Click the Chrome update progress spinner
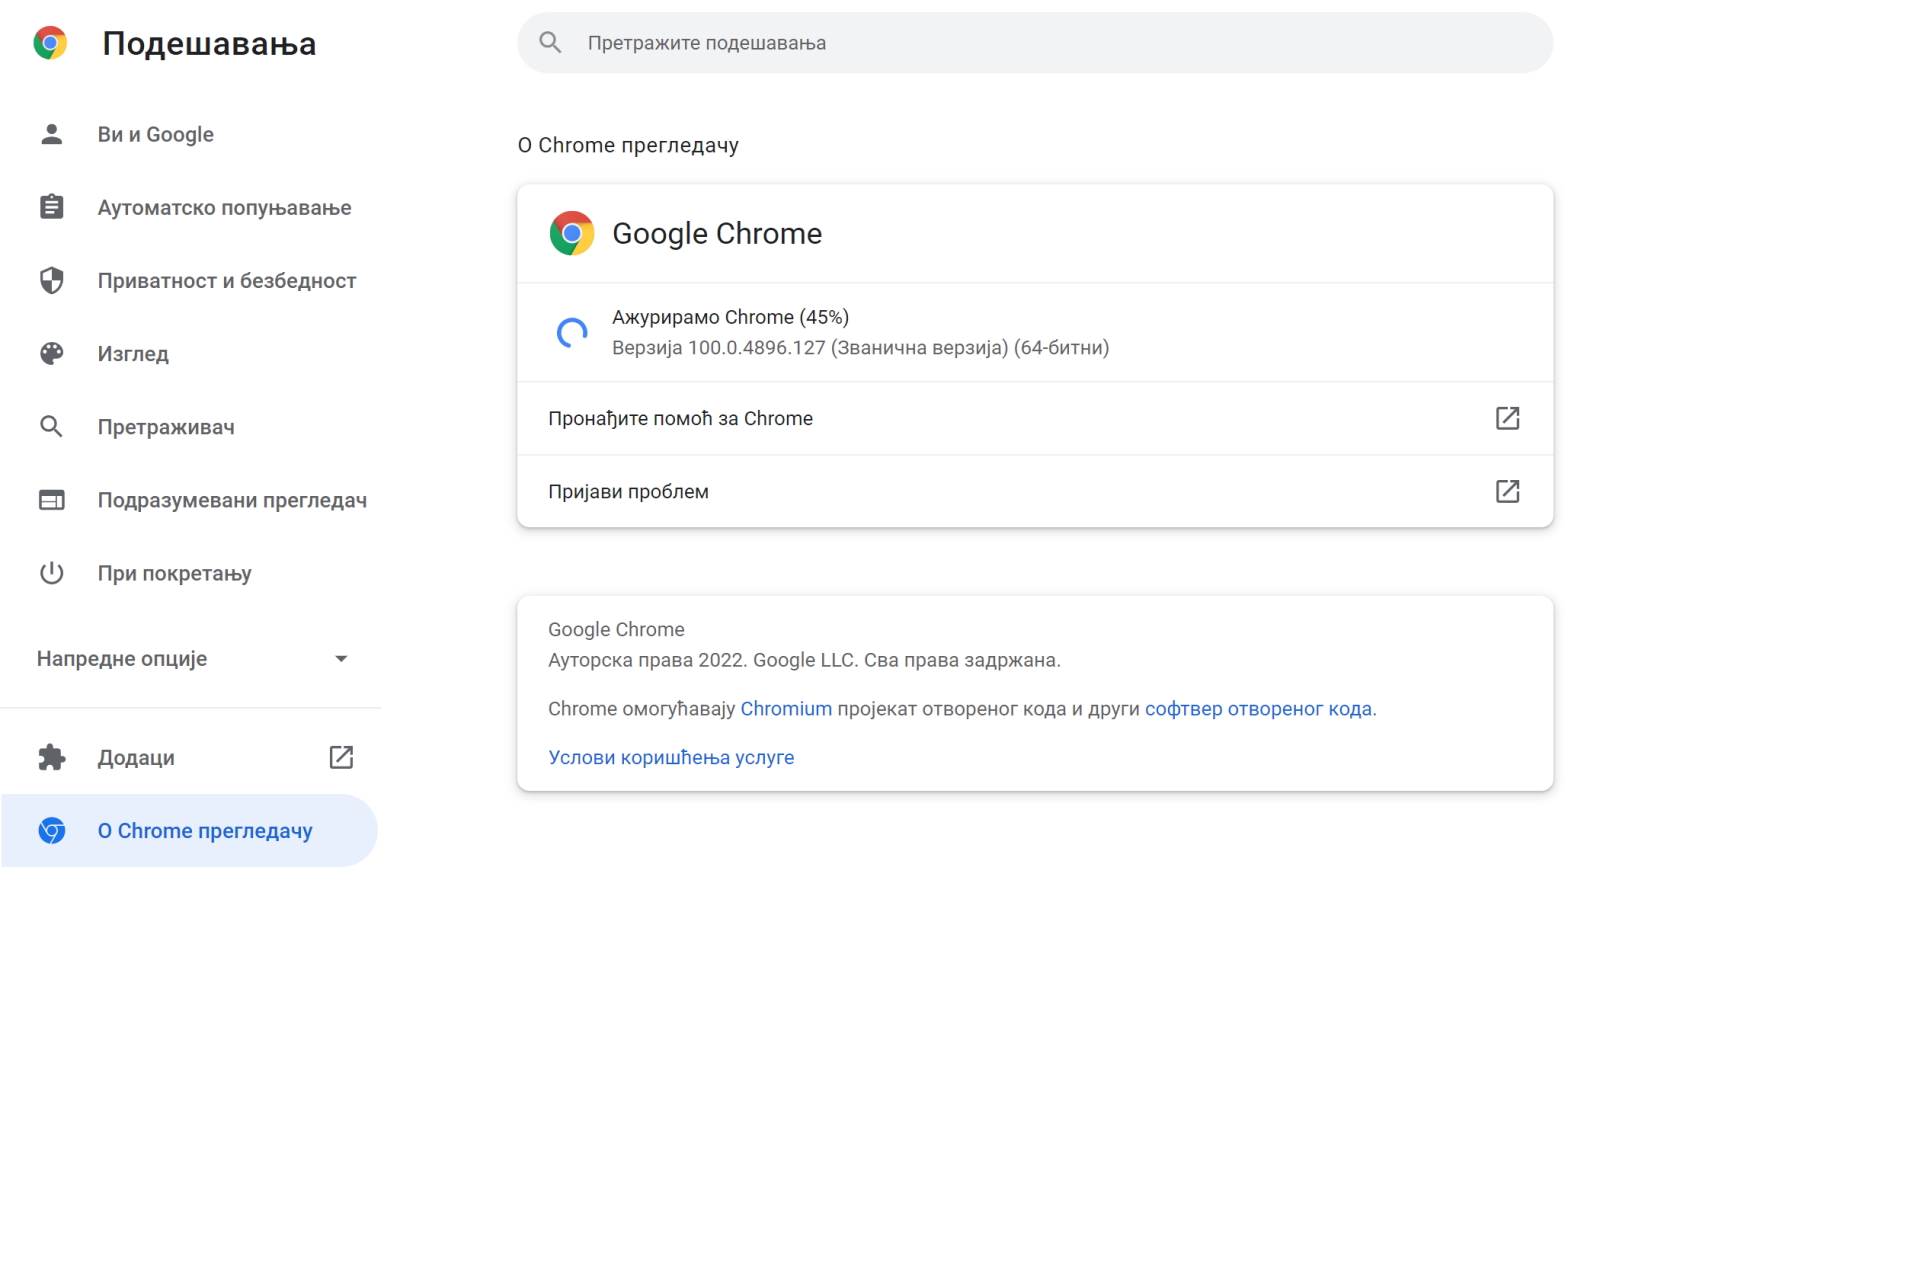This screenshot has width=1920, height=1280. pos(572,332)
